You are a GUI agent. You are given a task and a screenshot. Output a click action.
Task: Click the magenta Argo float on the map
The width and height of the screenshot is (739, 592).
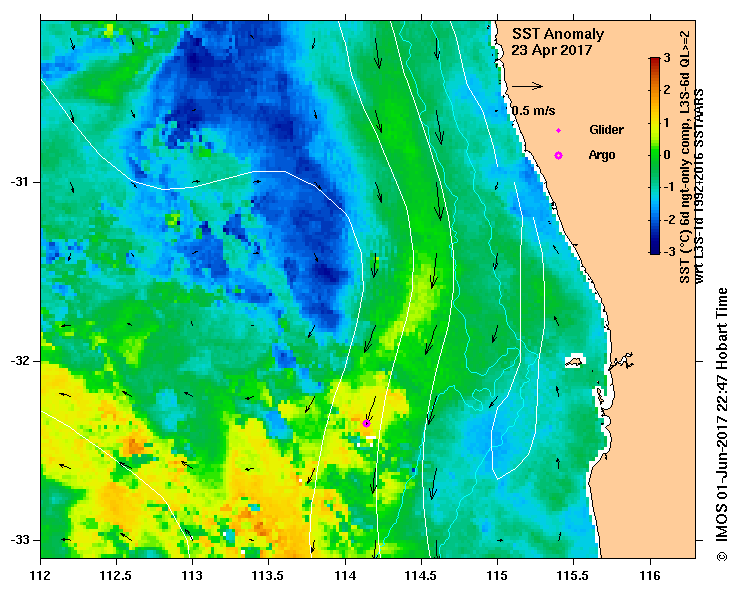tap(366, 424)
